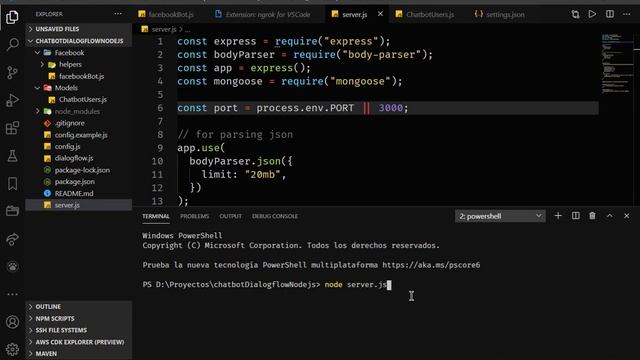Expand the SSH File Systems section

79,330
